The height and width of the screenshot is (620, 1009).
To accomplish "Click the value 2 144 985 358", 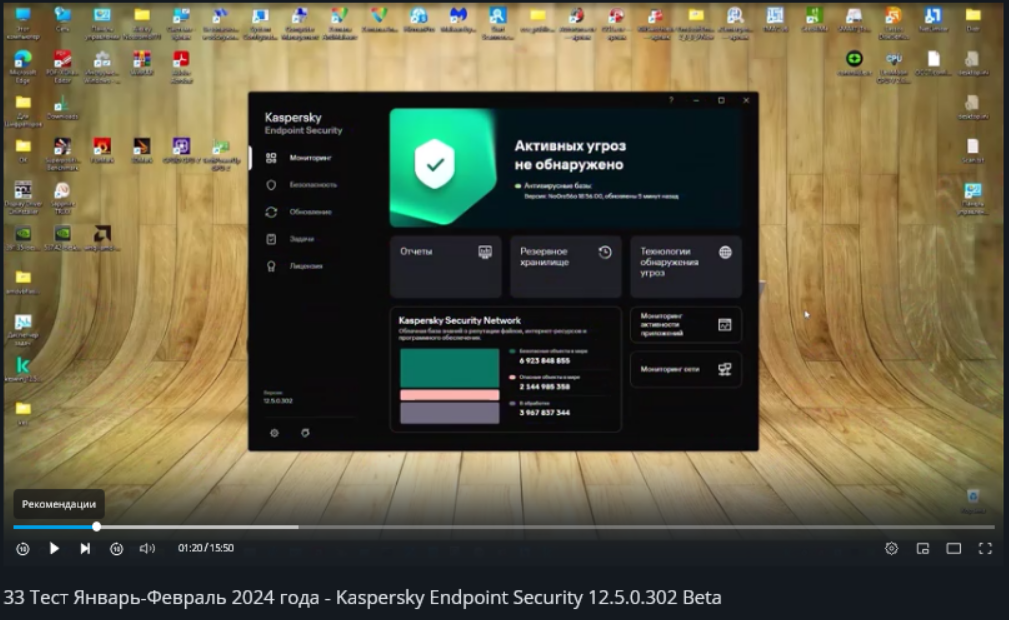I will click(x=544, y=386).
